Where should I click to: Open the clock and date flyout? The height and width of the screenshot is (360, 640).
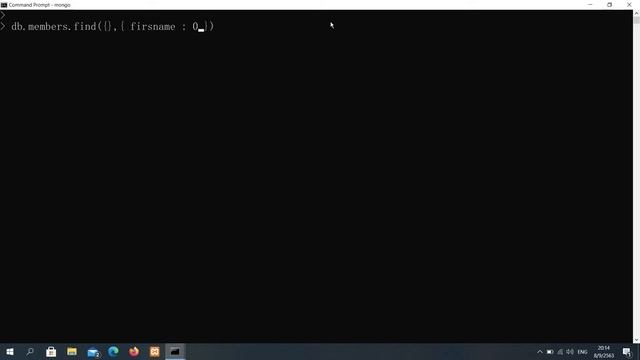coord(604,352)
